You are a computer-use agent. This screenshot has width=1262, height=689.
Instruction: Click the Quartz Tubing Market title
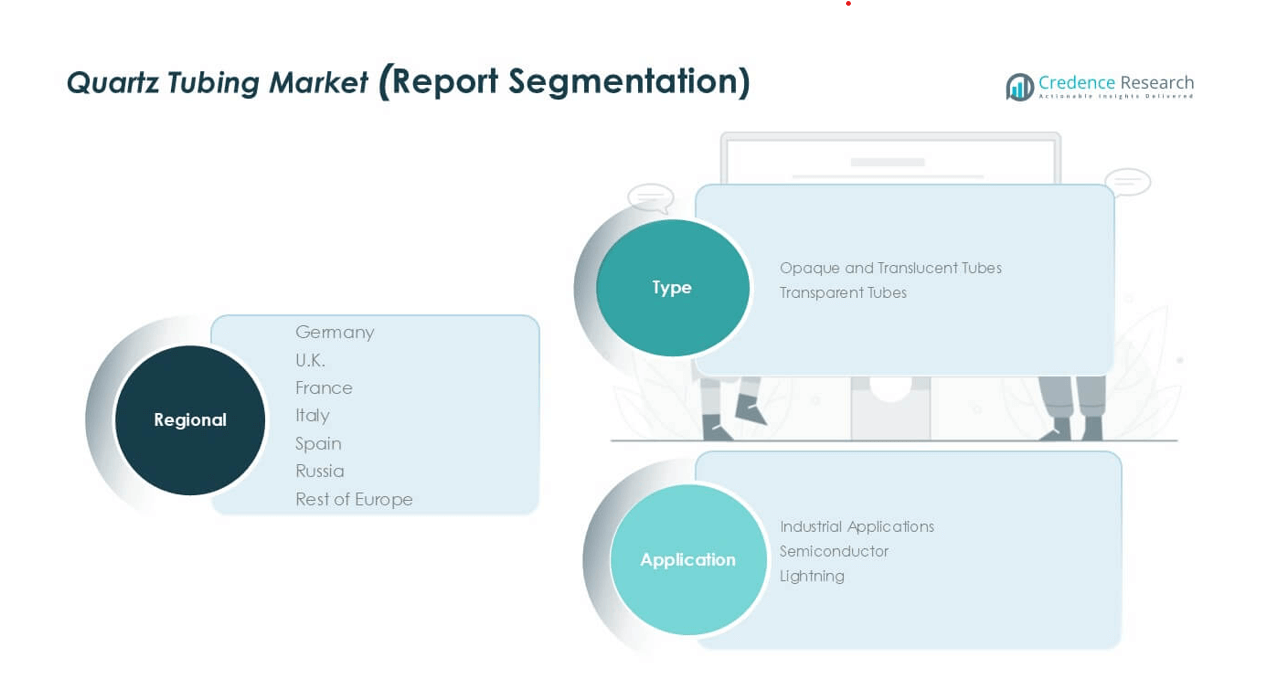[x=217, y=82]
